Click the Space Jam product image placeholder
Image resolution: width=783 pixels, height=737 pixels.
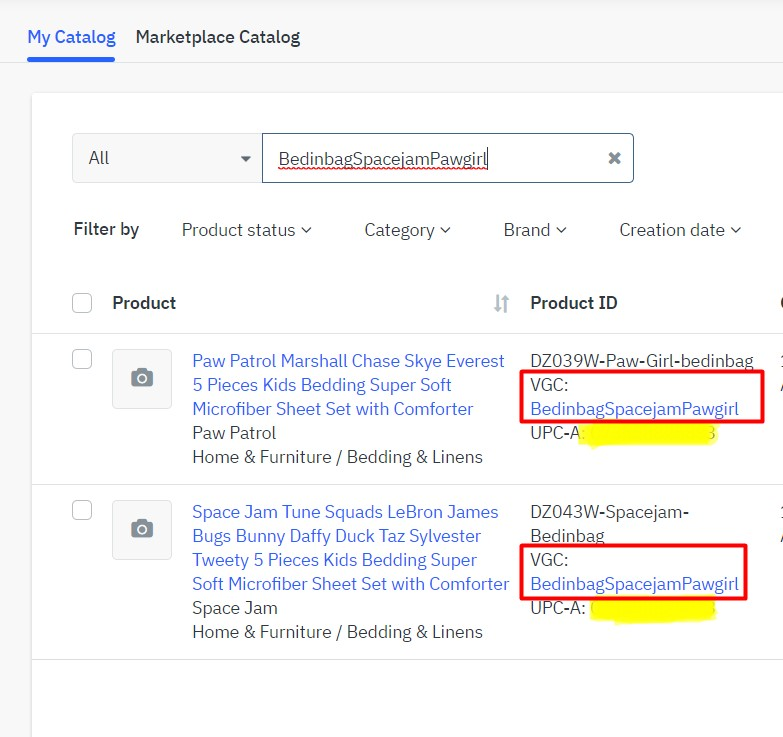coord(142,530)
